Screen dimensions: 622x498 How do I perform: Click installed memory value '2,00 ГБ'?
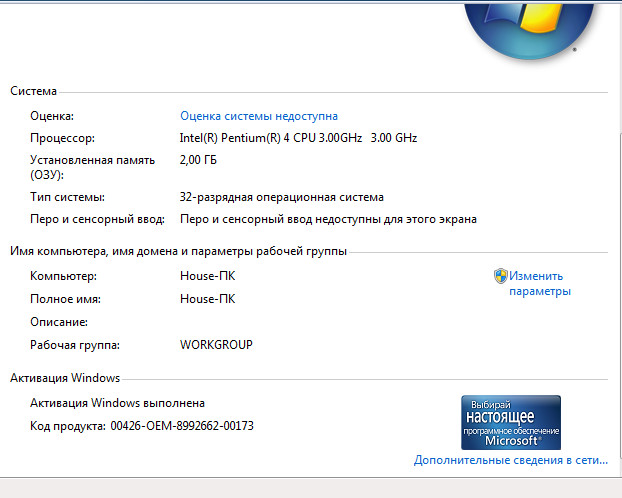click(198, 160)
